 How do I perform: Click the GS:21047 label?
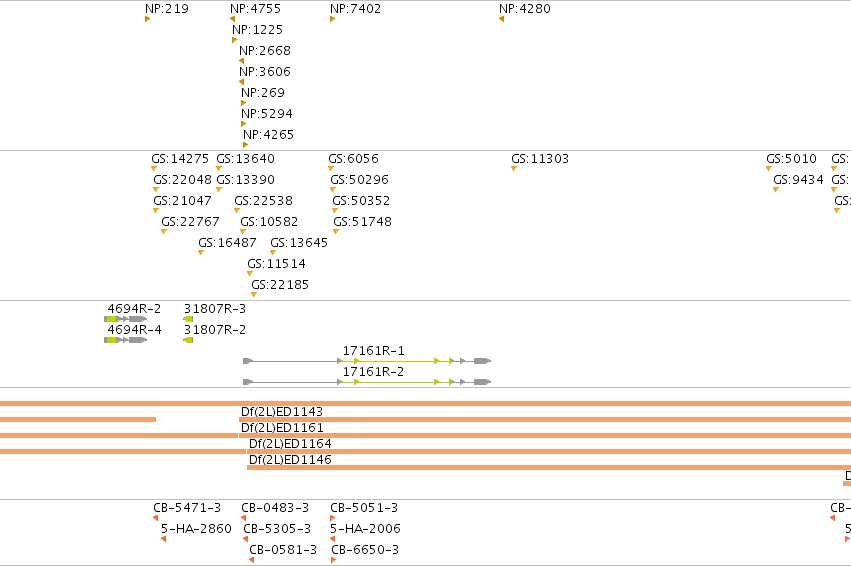182,201
